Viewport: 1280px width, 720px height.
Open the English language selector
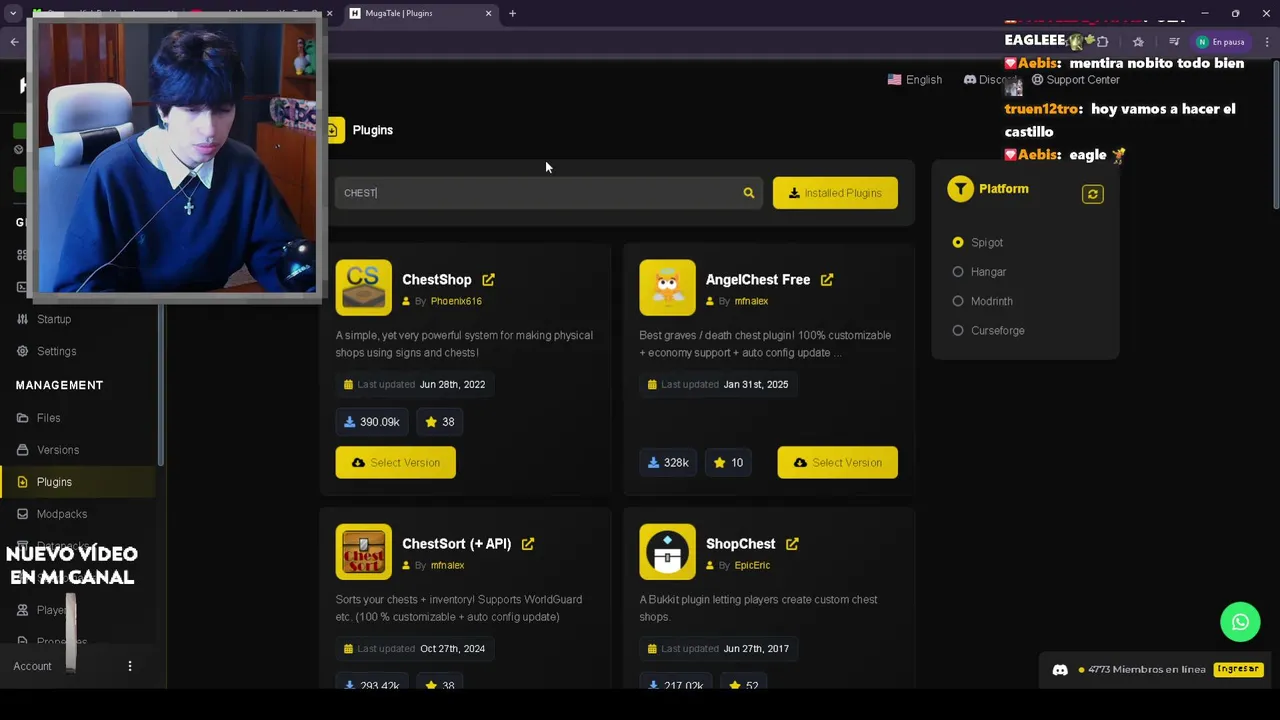(915, 80)
